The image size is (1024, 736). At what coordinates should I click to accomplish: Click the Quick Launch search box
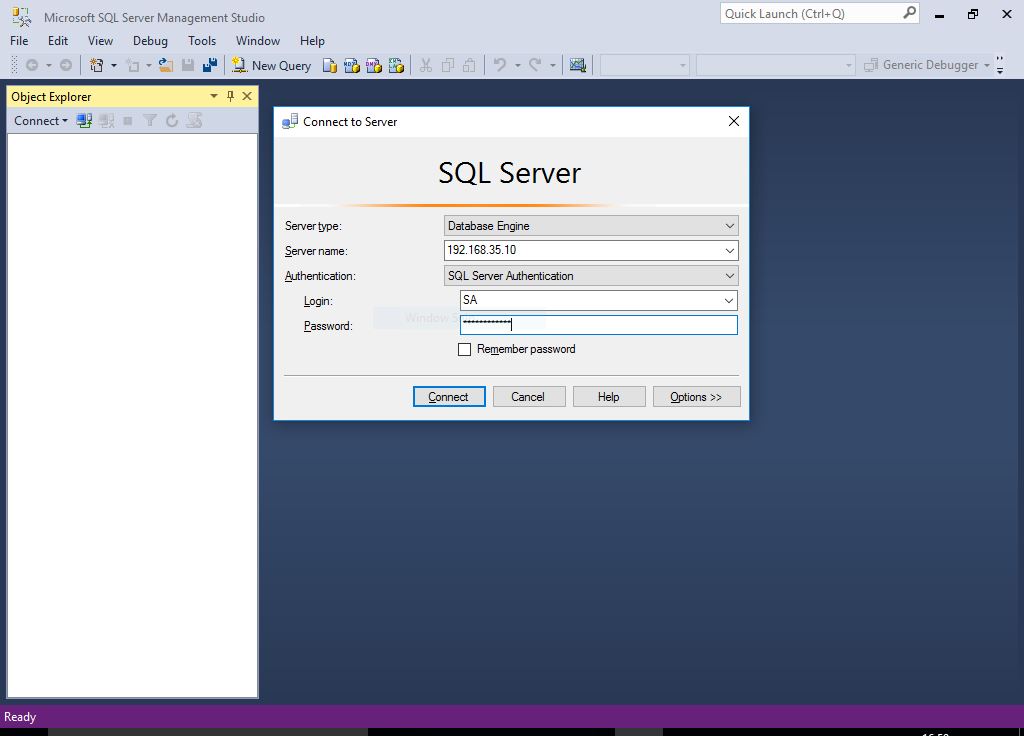820,14
